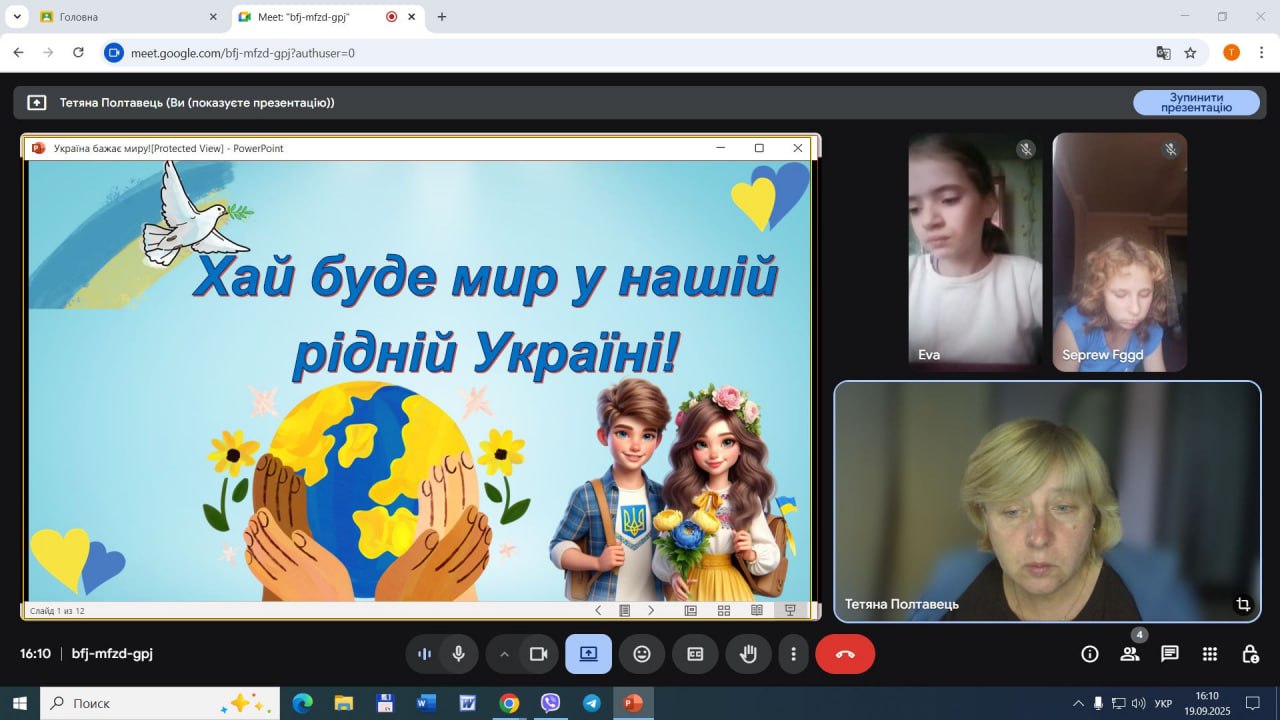This screenshot has width=1280, height=720.
Task: Open host controls lock icon
Action: [1250, 654]
